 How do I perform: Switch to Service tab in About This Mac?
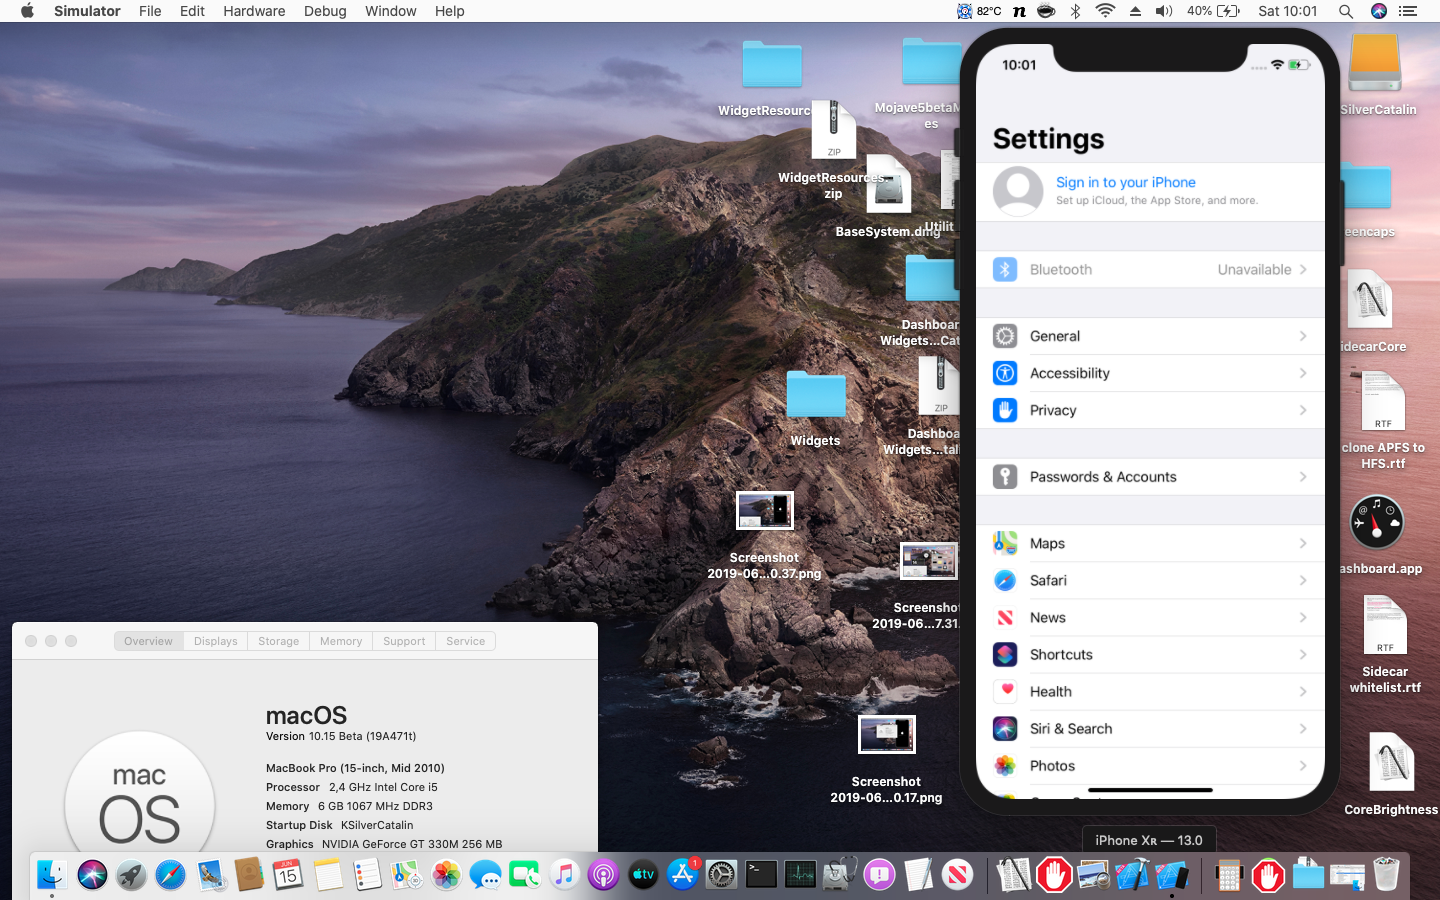465,641
